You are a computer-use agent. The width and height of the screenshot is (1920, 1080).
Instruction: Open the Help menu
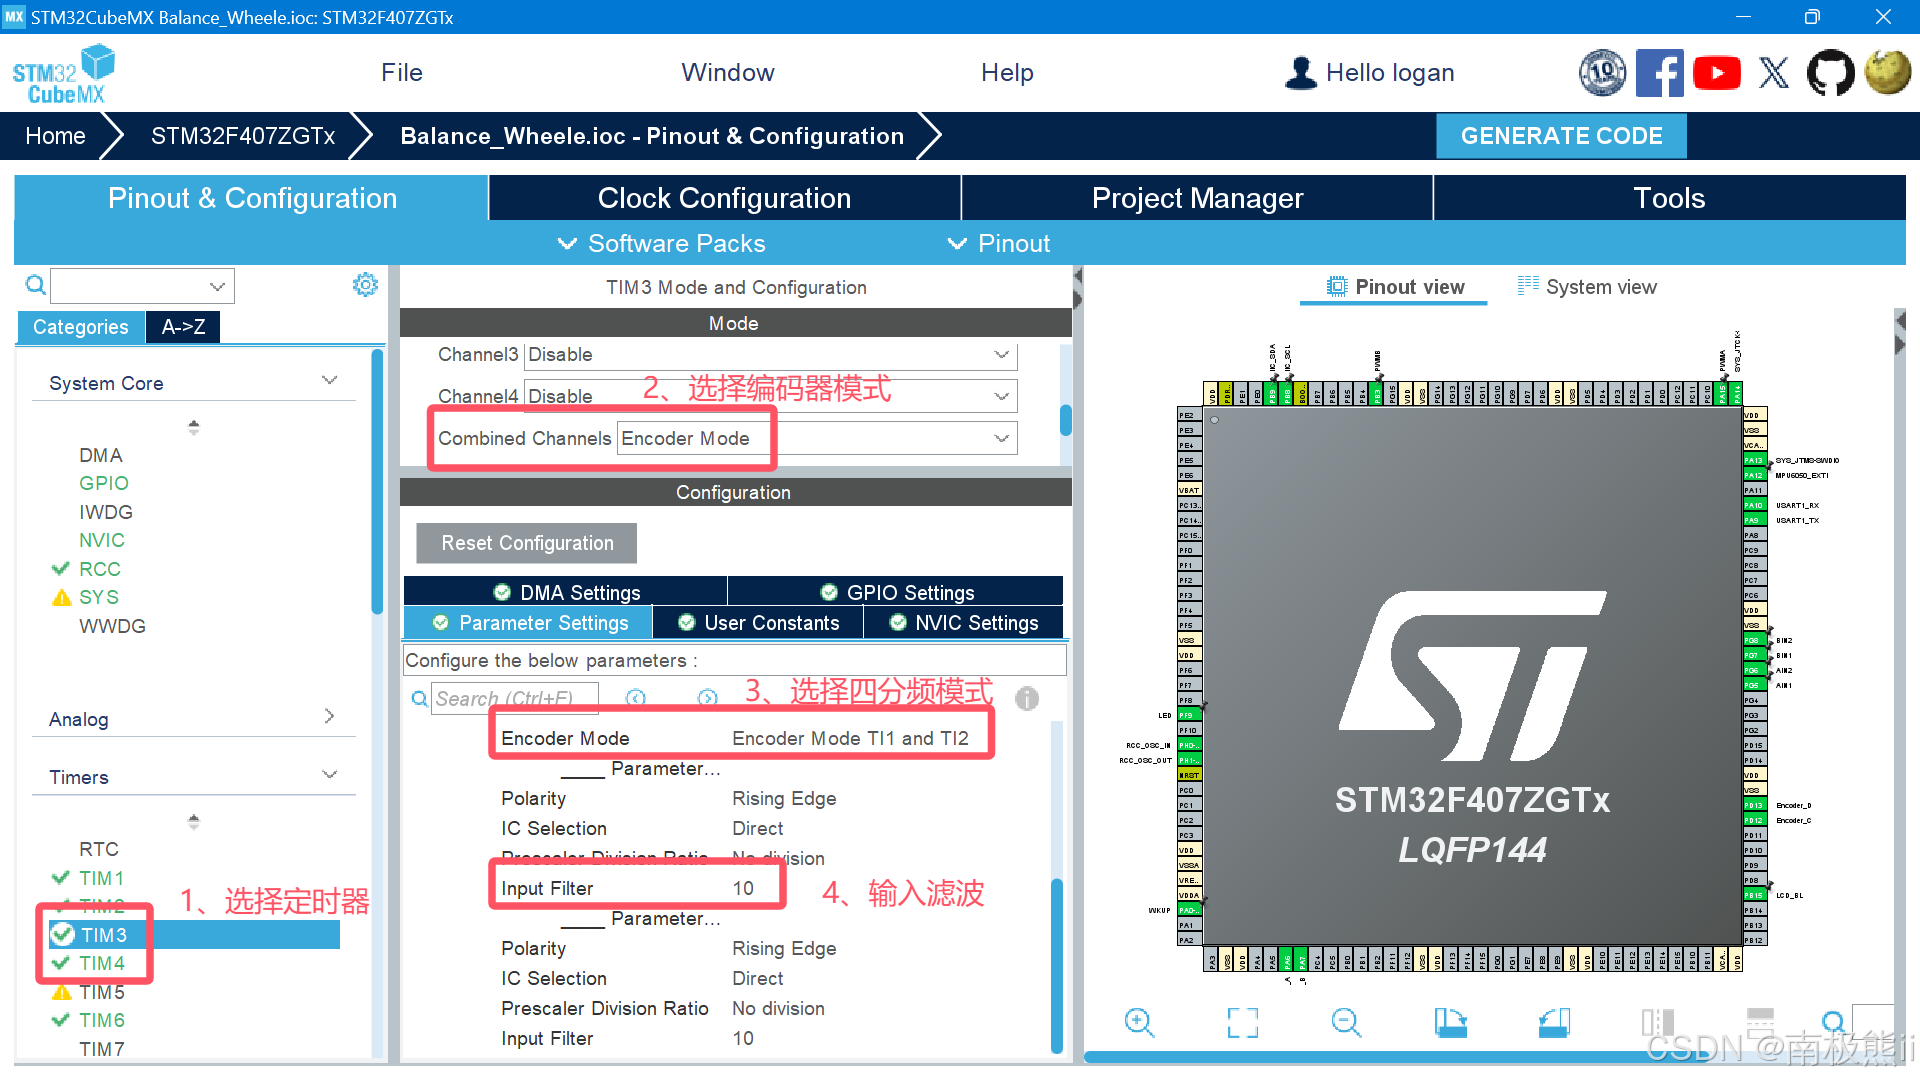pyautogui.click(x=1007, y=73)
